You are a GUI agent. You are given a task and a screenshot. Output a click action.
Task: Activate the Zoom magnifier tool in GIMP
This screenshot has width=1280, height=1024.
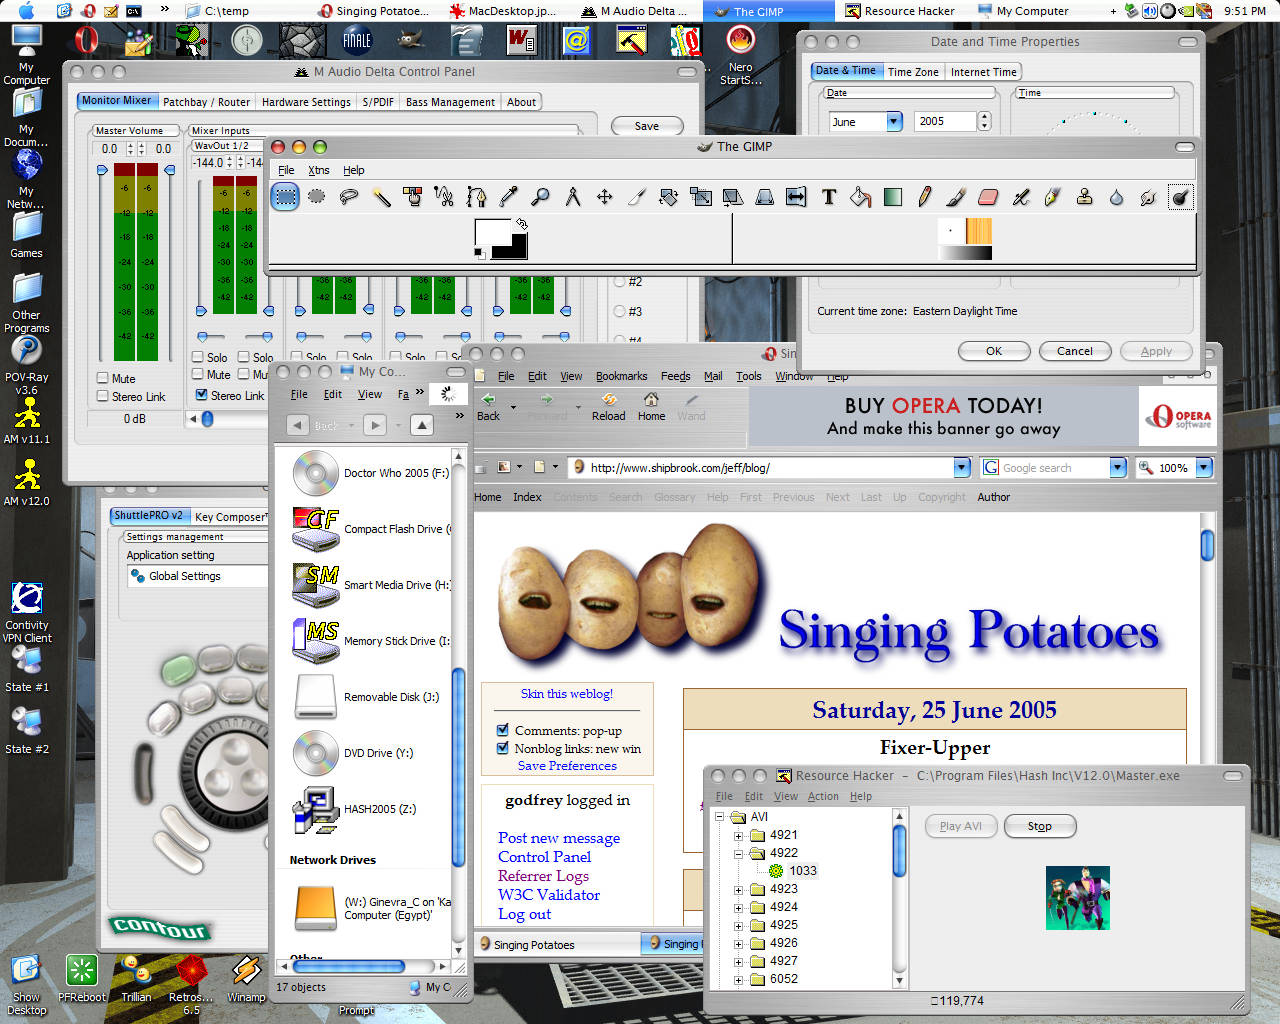pyautogui.click(x=541, y=197)
